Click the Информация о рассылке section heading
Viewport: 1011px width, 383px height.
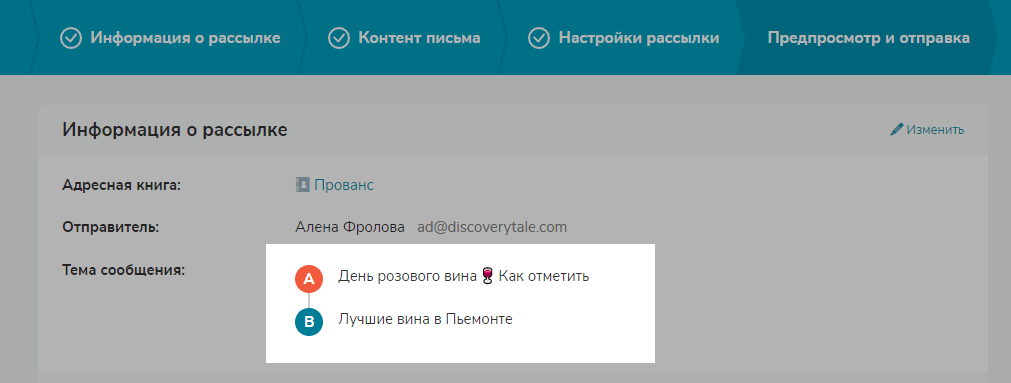[x=175, y=130]
